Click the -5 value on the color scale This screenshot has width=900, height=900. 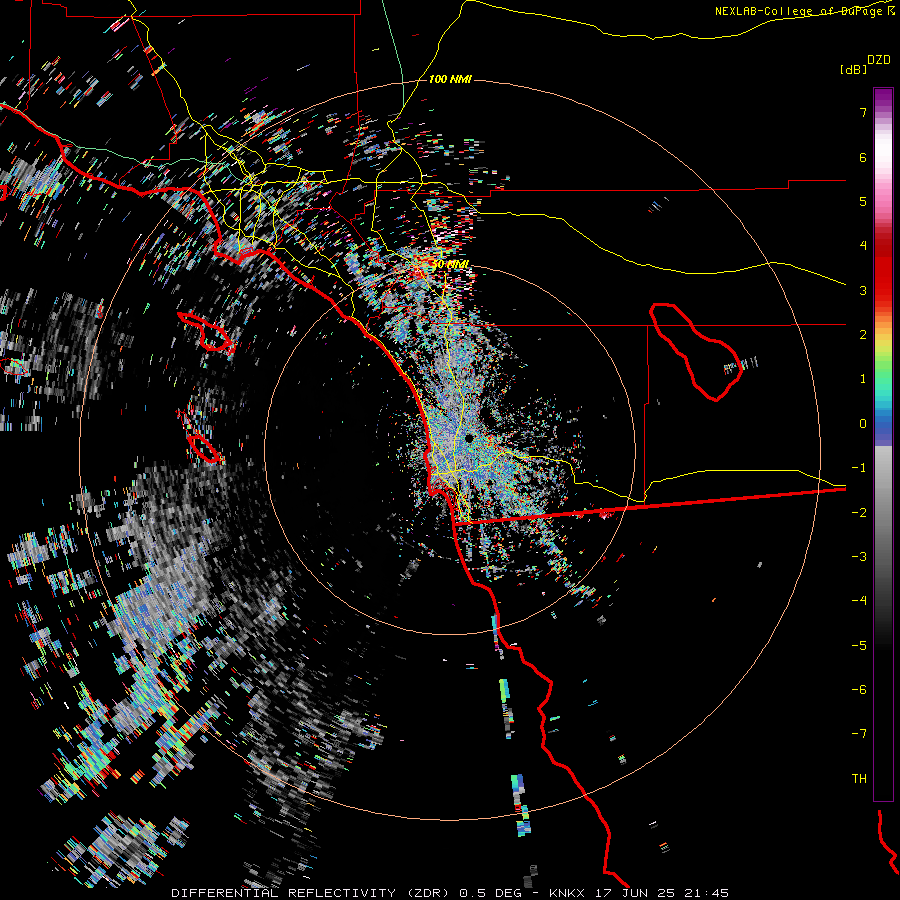point(859,646)
